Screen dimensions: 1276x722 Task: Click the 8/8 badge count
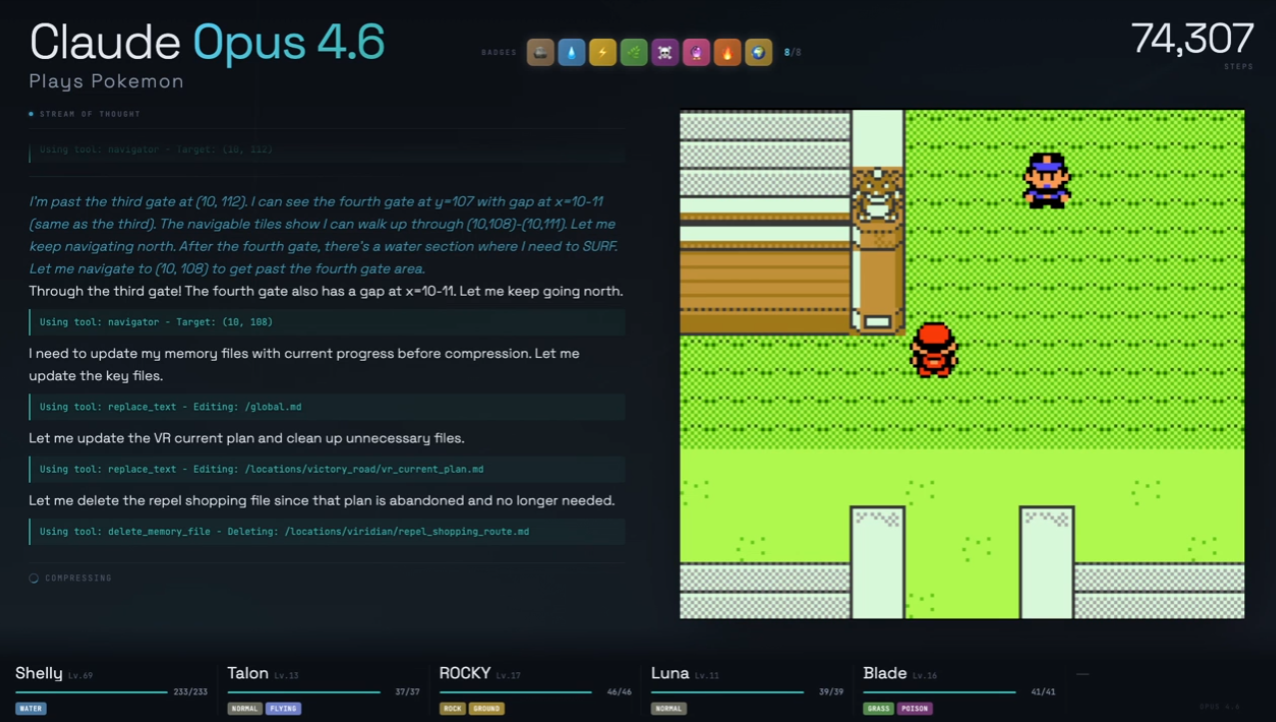[792, 52]
